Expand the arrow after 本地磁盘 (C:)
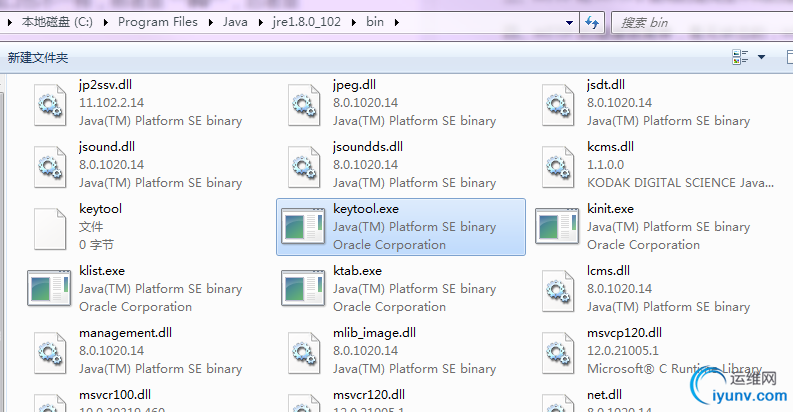 (x=105, y=22)
